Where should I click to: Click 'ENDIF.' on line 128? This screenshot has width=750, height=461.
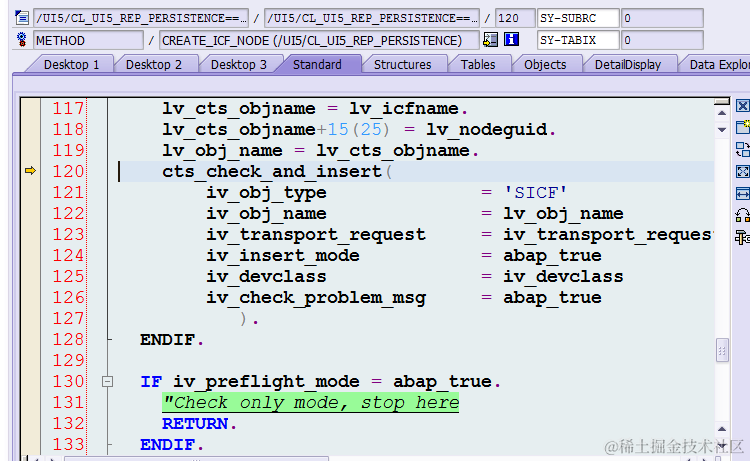(x=172, y=340)
